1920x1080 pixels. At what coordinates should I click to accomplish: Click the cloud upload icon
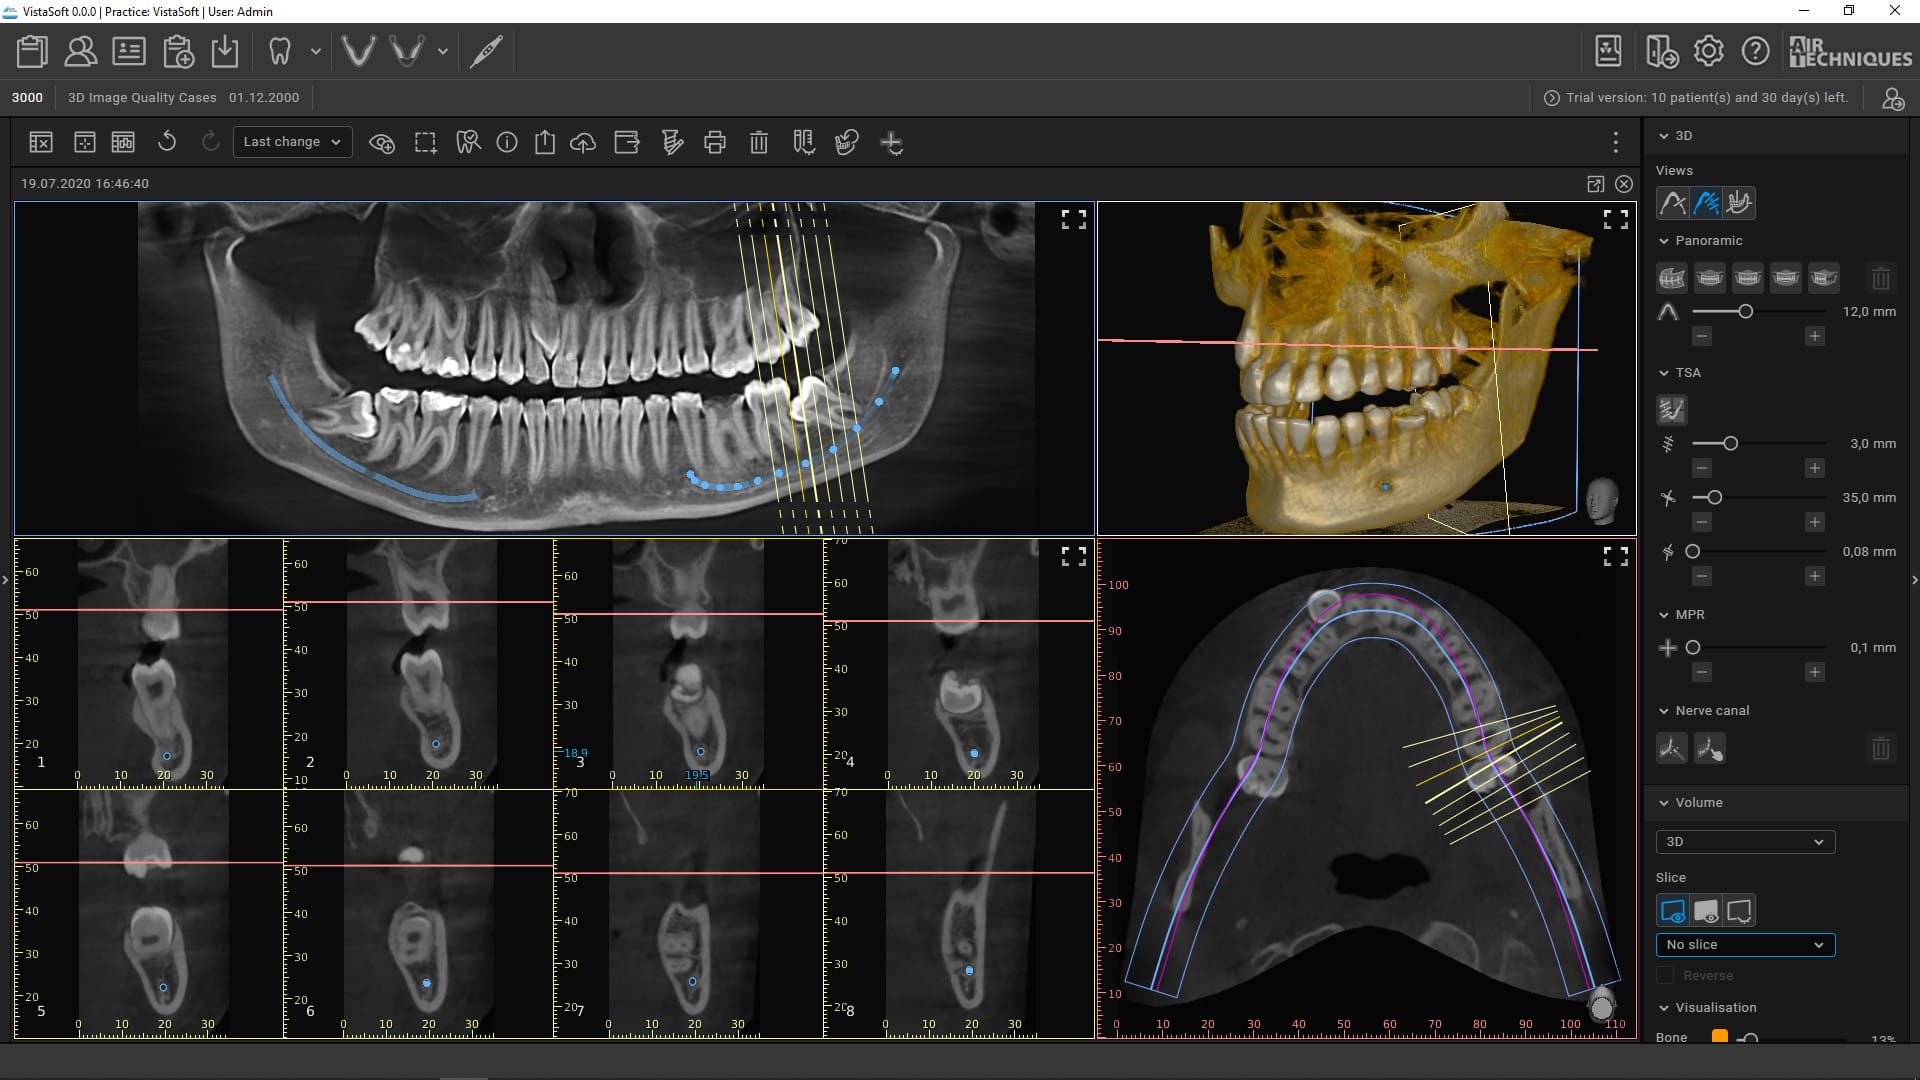[x=583, y=143]
